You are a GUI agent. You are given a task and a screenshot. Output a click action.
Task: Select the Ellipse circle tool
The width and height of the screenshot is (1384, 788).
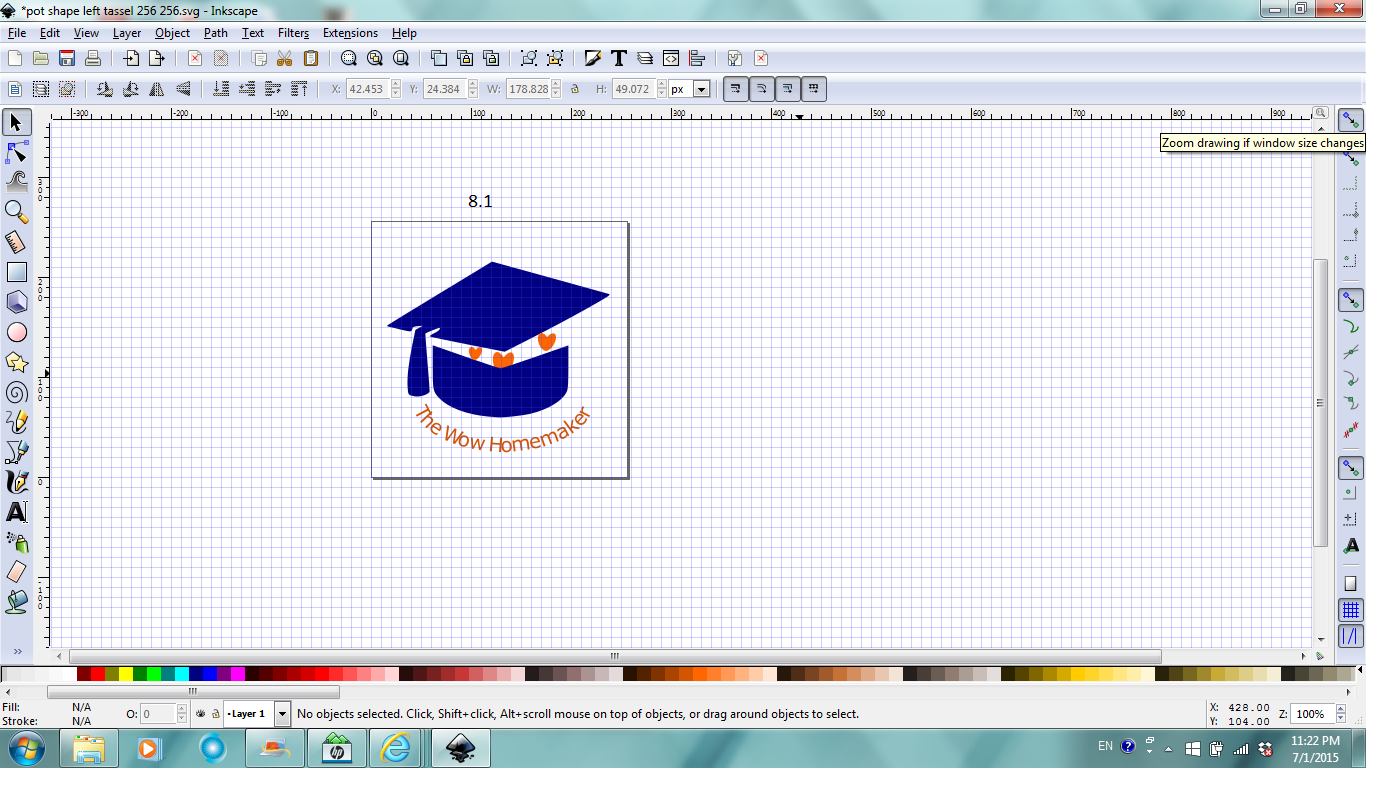17,332
